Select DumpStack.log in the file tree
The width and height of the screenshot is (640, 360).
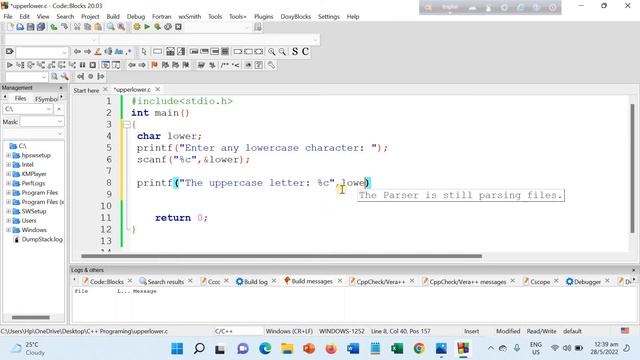click(x=42, y=240)
